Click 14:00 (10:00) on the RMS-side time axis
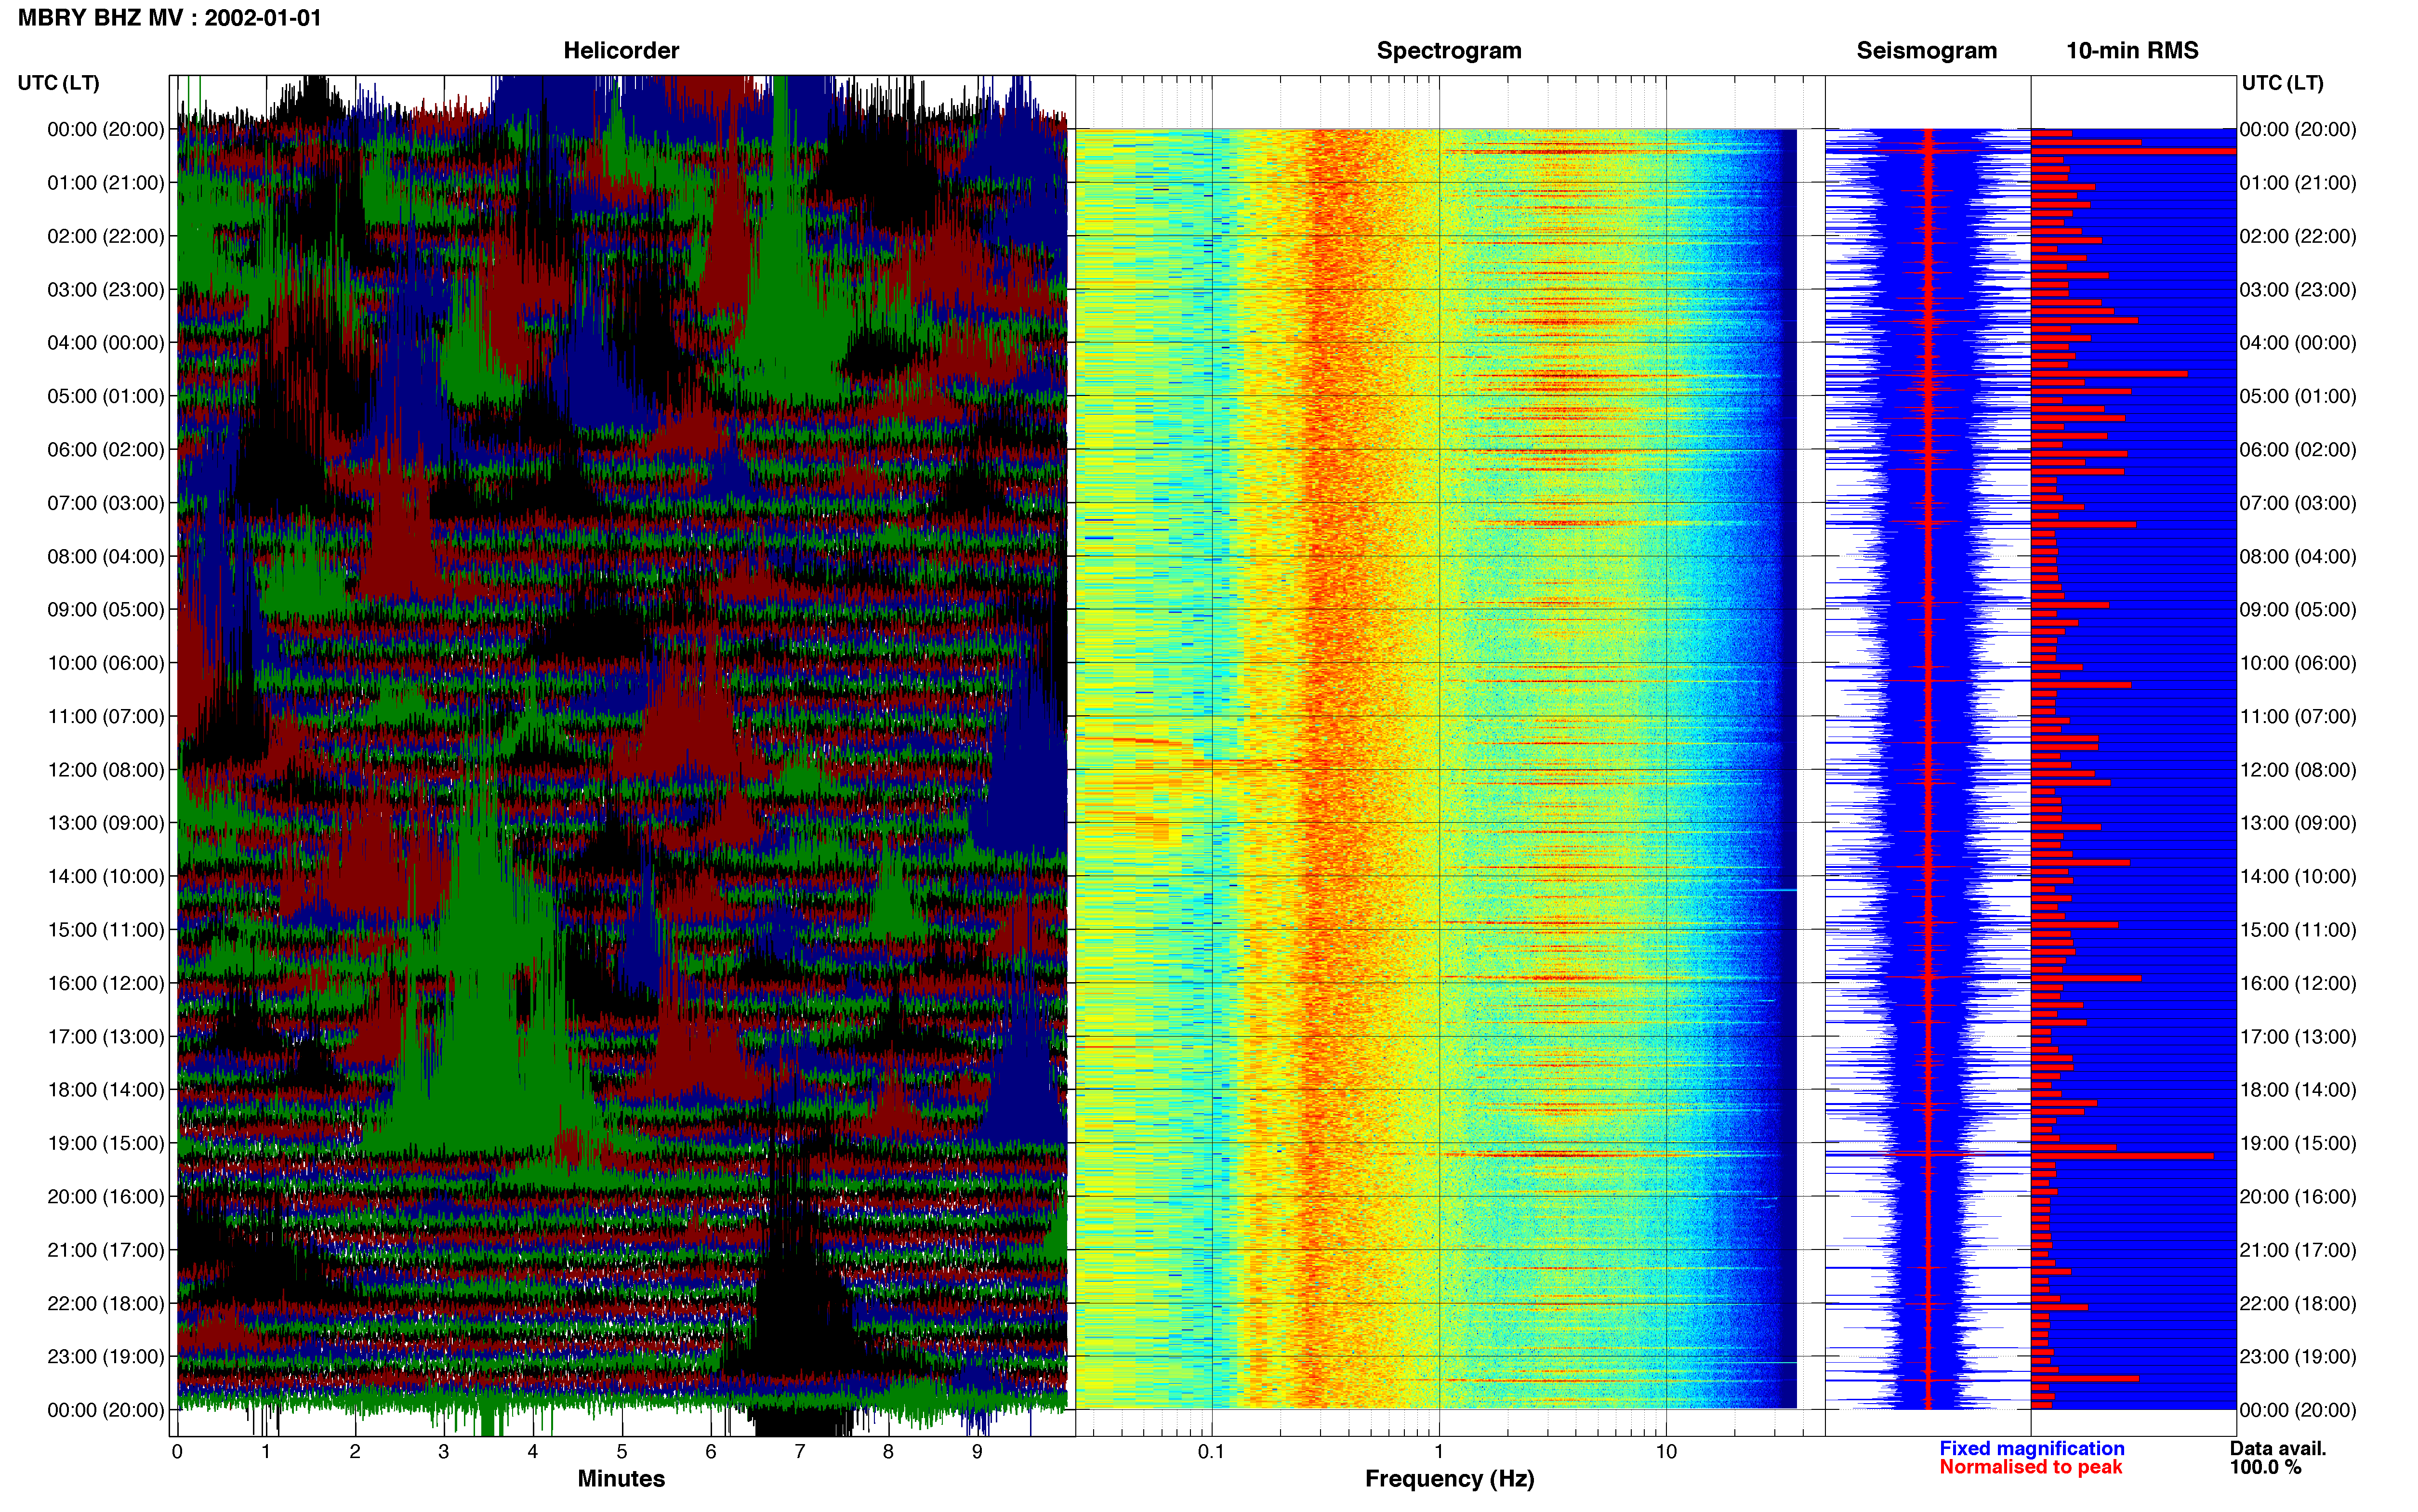The width and height of the screenshot is (2418, 1512). tap(2298, 877)
